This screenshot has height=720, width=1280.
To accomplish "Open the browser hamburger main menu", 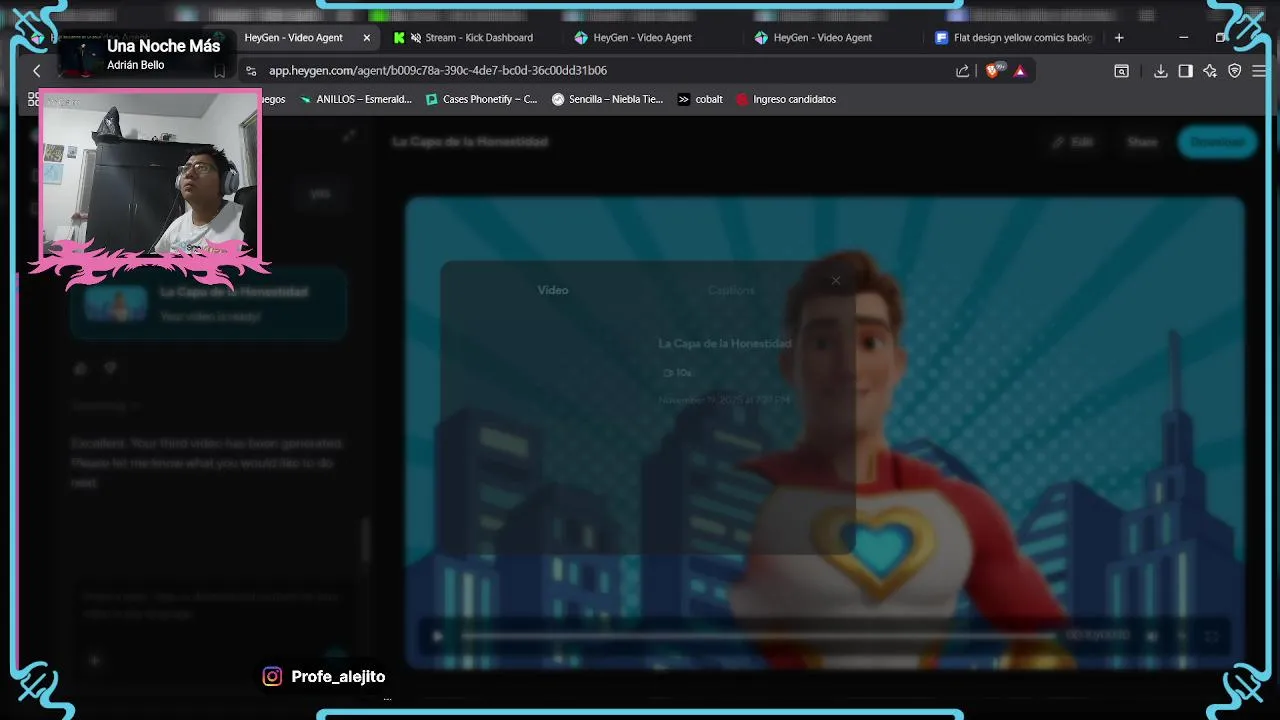I will coord(1258,71).
